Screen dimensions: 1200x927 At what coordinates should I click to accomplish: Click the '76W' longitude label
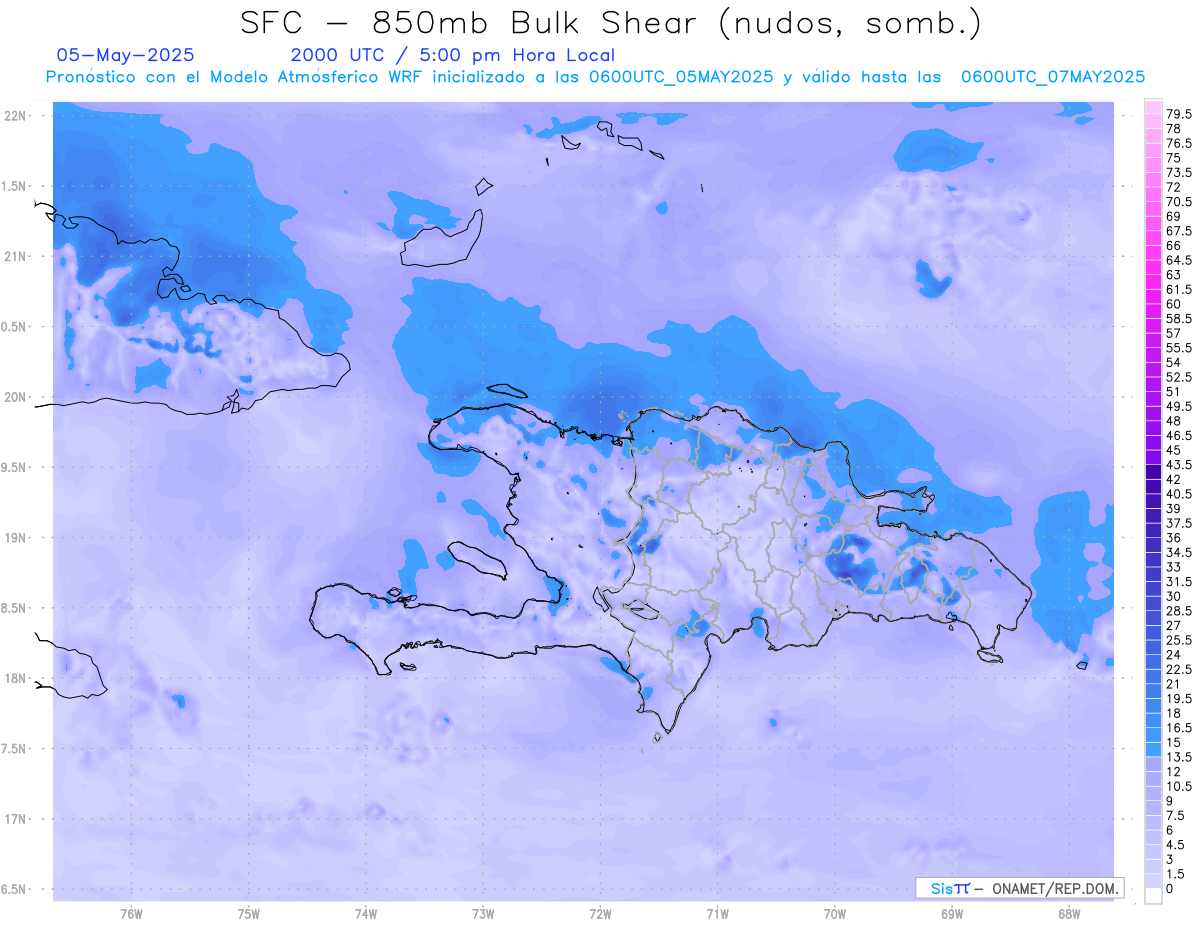131,914
